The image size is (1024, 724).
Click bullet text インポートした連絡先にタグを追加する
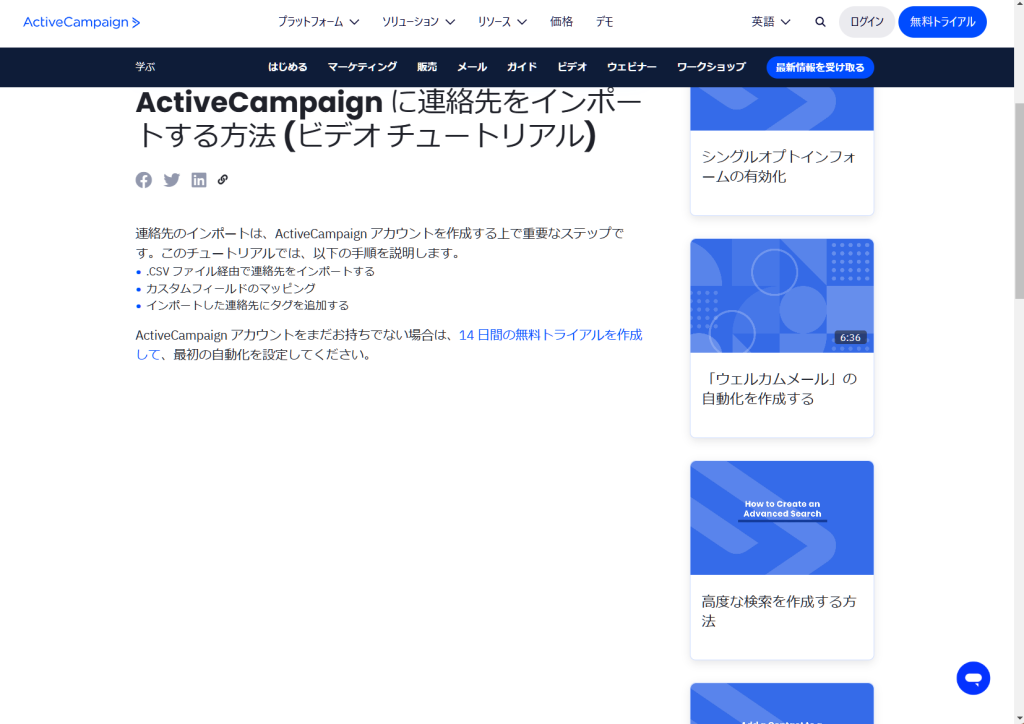pos(248,305)
